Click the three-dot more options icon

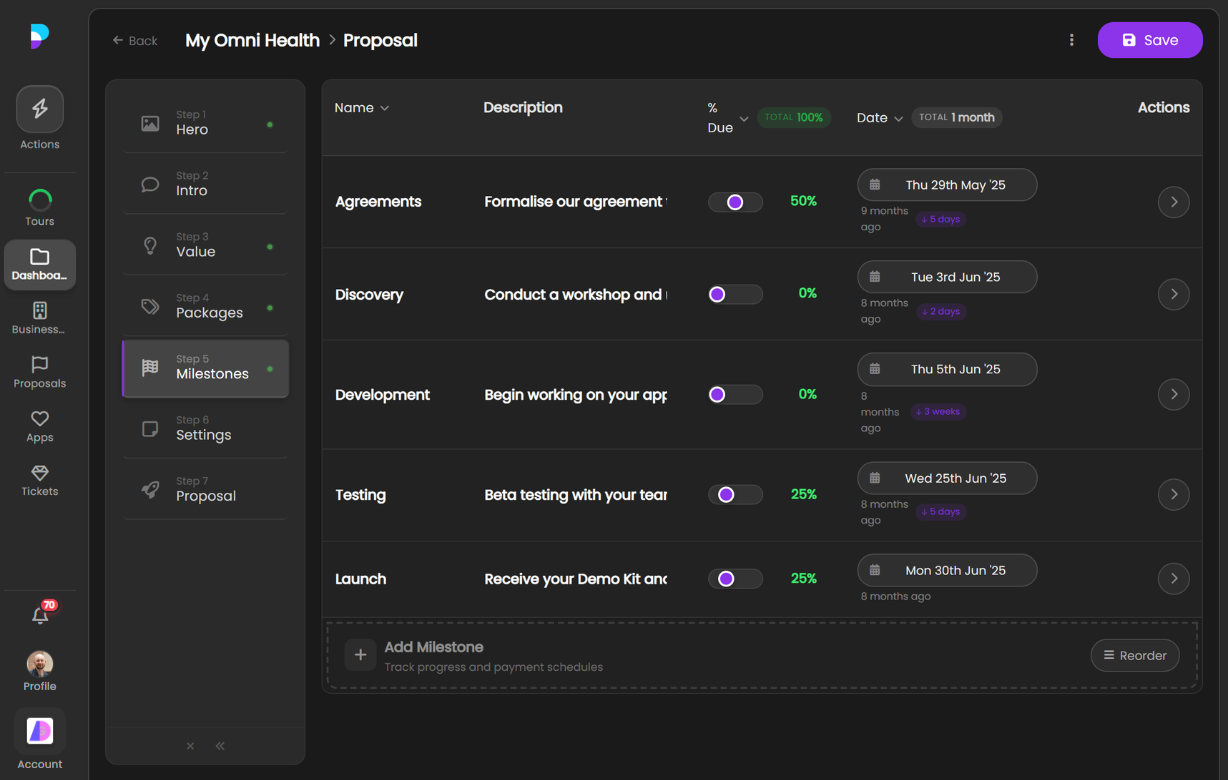(x=1071, y=40)
